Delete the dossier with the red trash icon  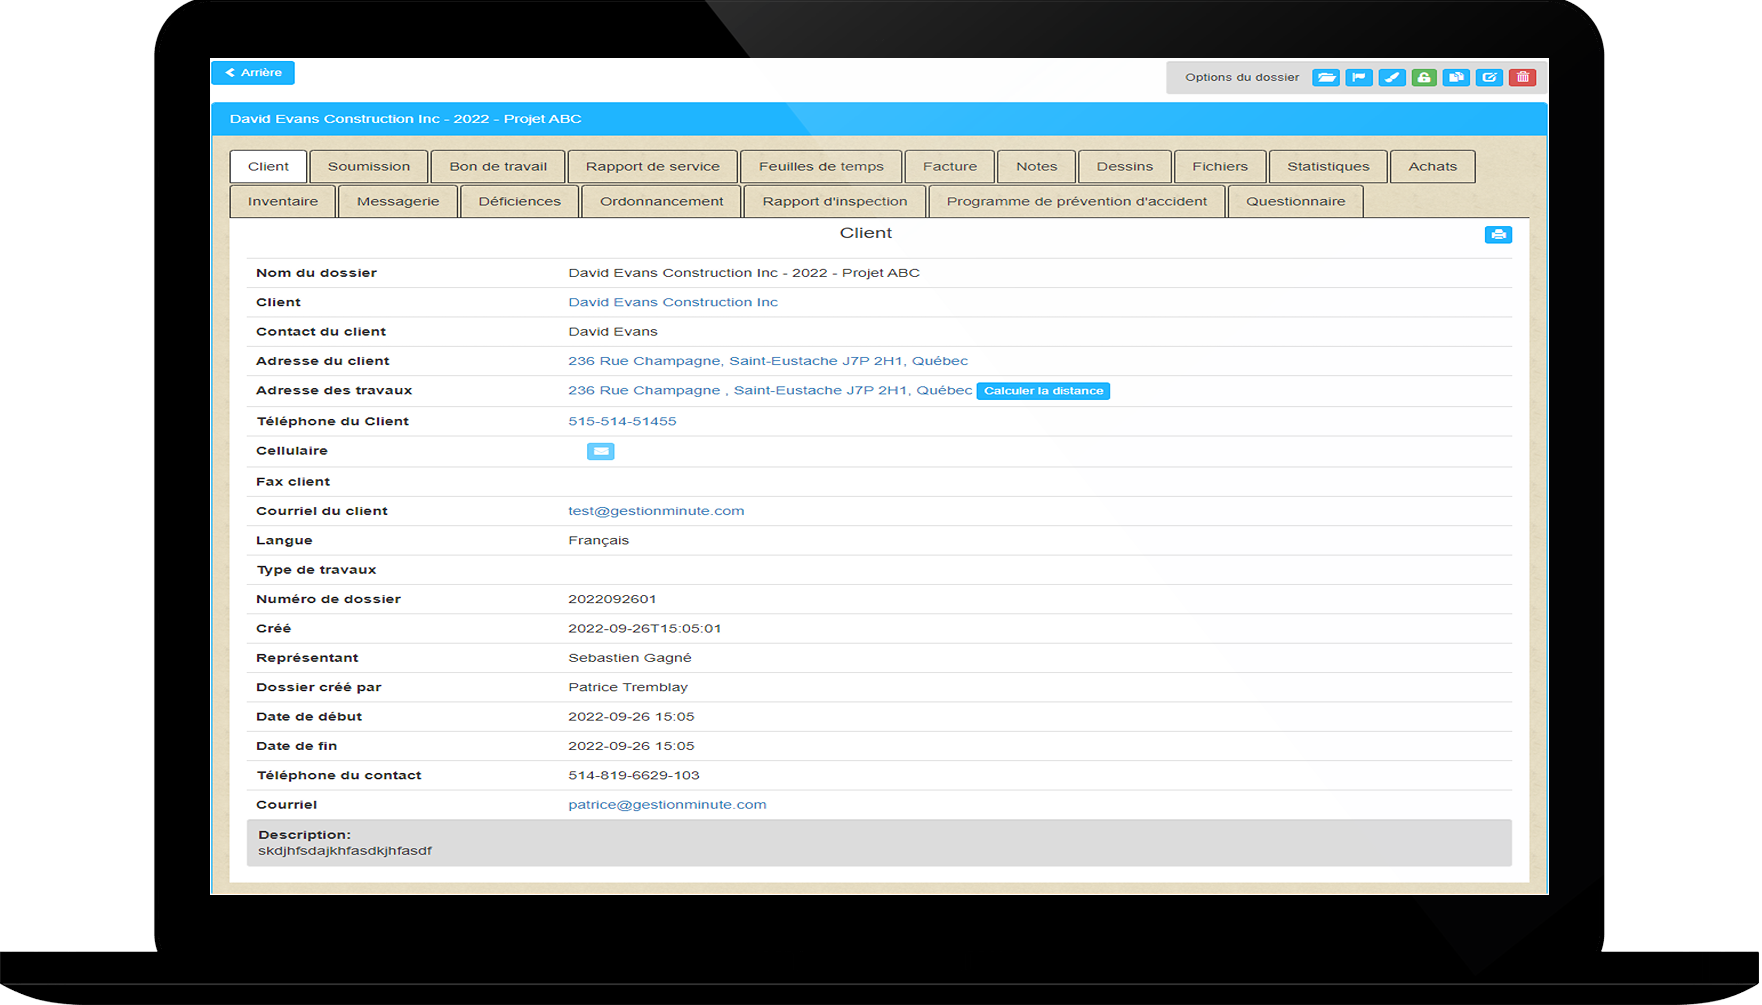point(1523,78)
